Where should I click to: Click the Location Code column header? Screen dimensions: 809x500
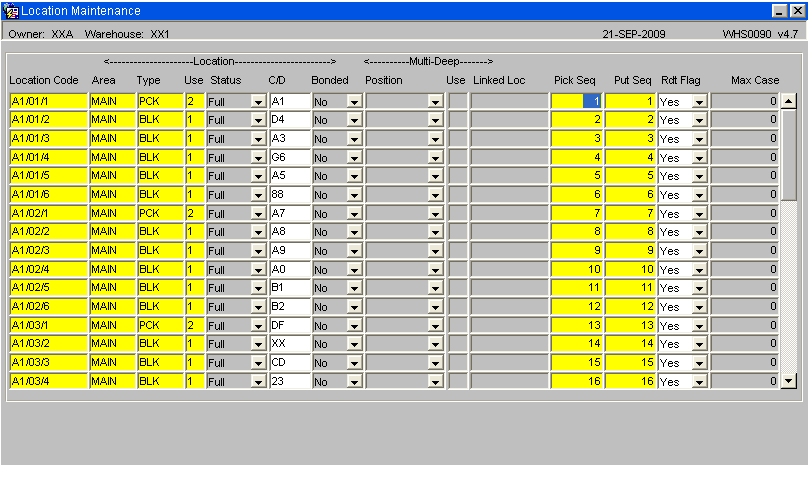pos(44,80)
